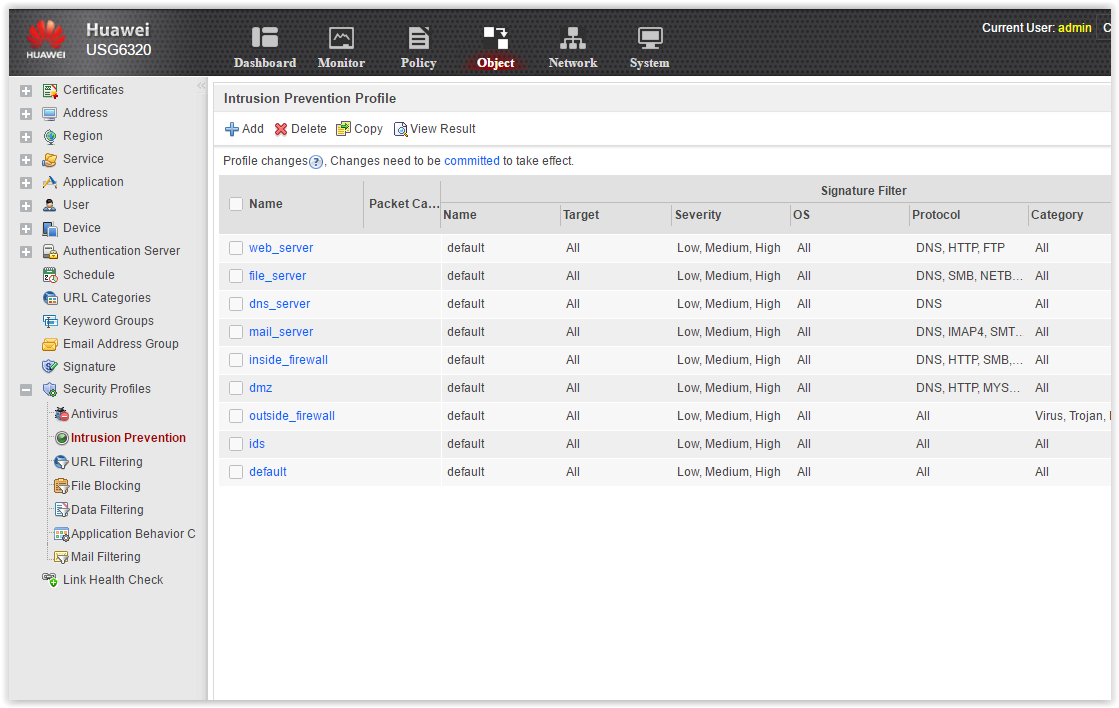Viewport: 1119px width, 708px height.
Task: Click the Add profile plus icon
Action: point(232,129)
